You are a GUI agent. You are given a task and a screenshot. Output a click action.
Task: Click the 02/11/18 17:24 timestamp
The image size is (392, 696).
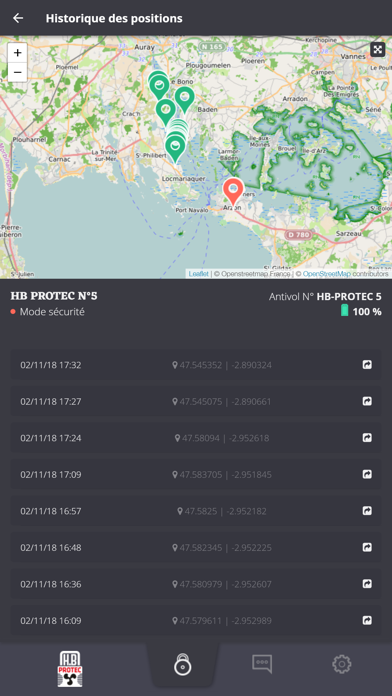(x=51, y=438)
